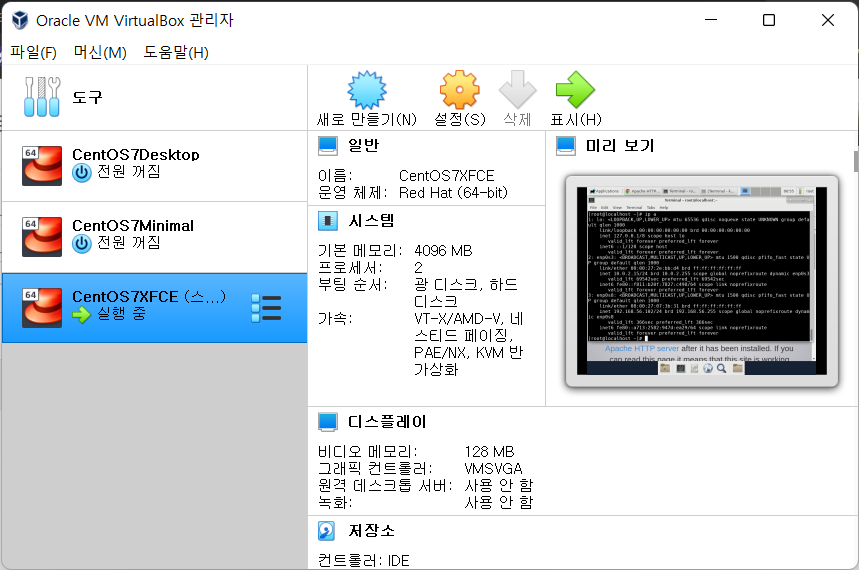The height and width of the screenshot is (570, 859).
Task: Click the General (일반) section heading
Action: tap(364, 145)
